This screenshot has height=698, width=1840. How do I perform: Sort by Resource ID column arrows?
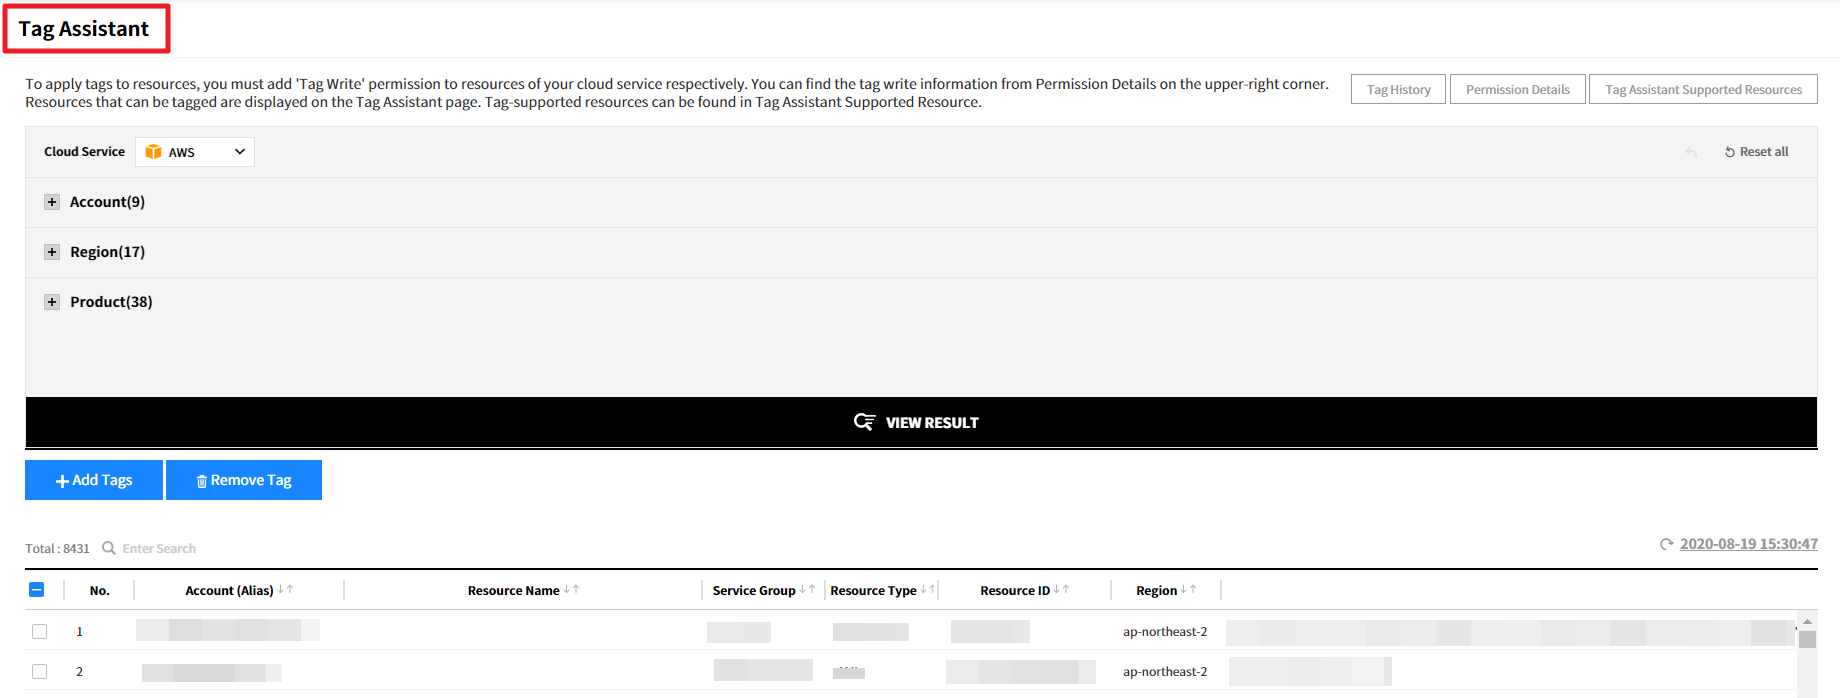pos(1061,590)
